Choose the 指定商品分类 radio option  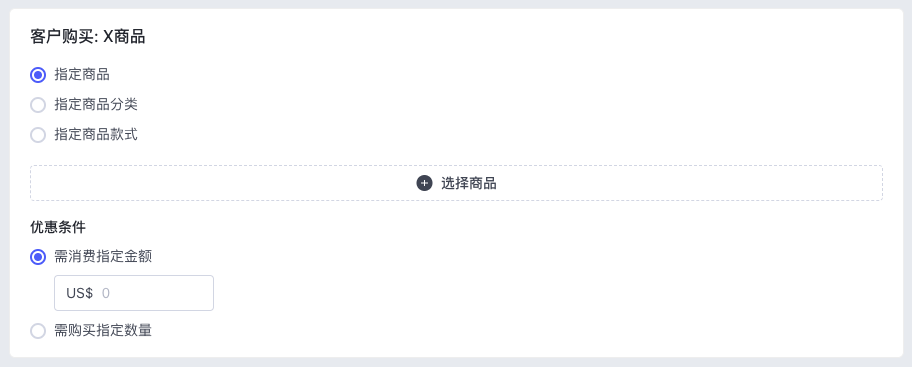38,105
